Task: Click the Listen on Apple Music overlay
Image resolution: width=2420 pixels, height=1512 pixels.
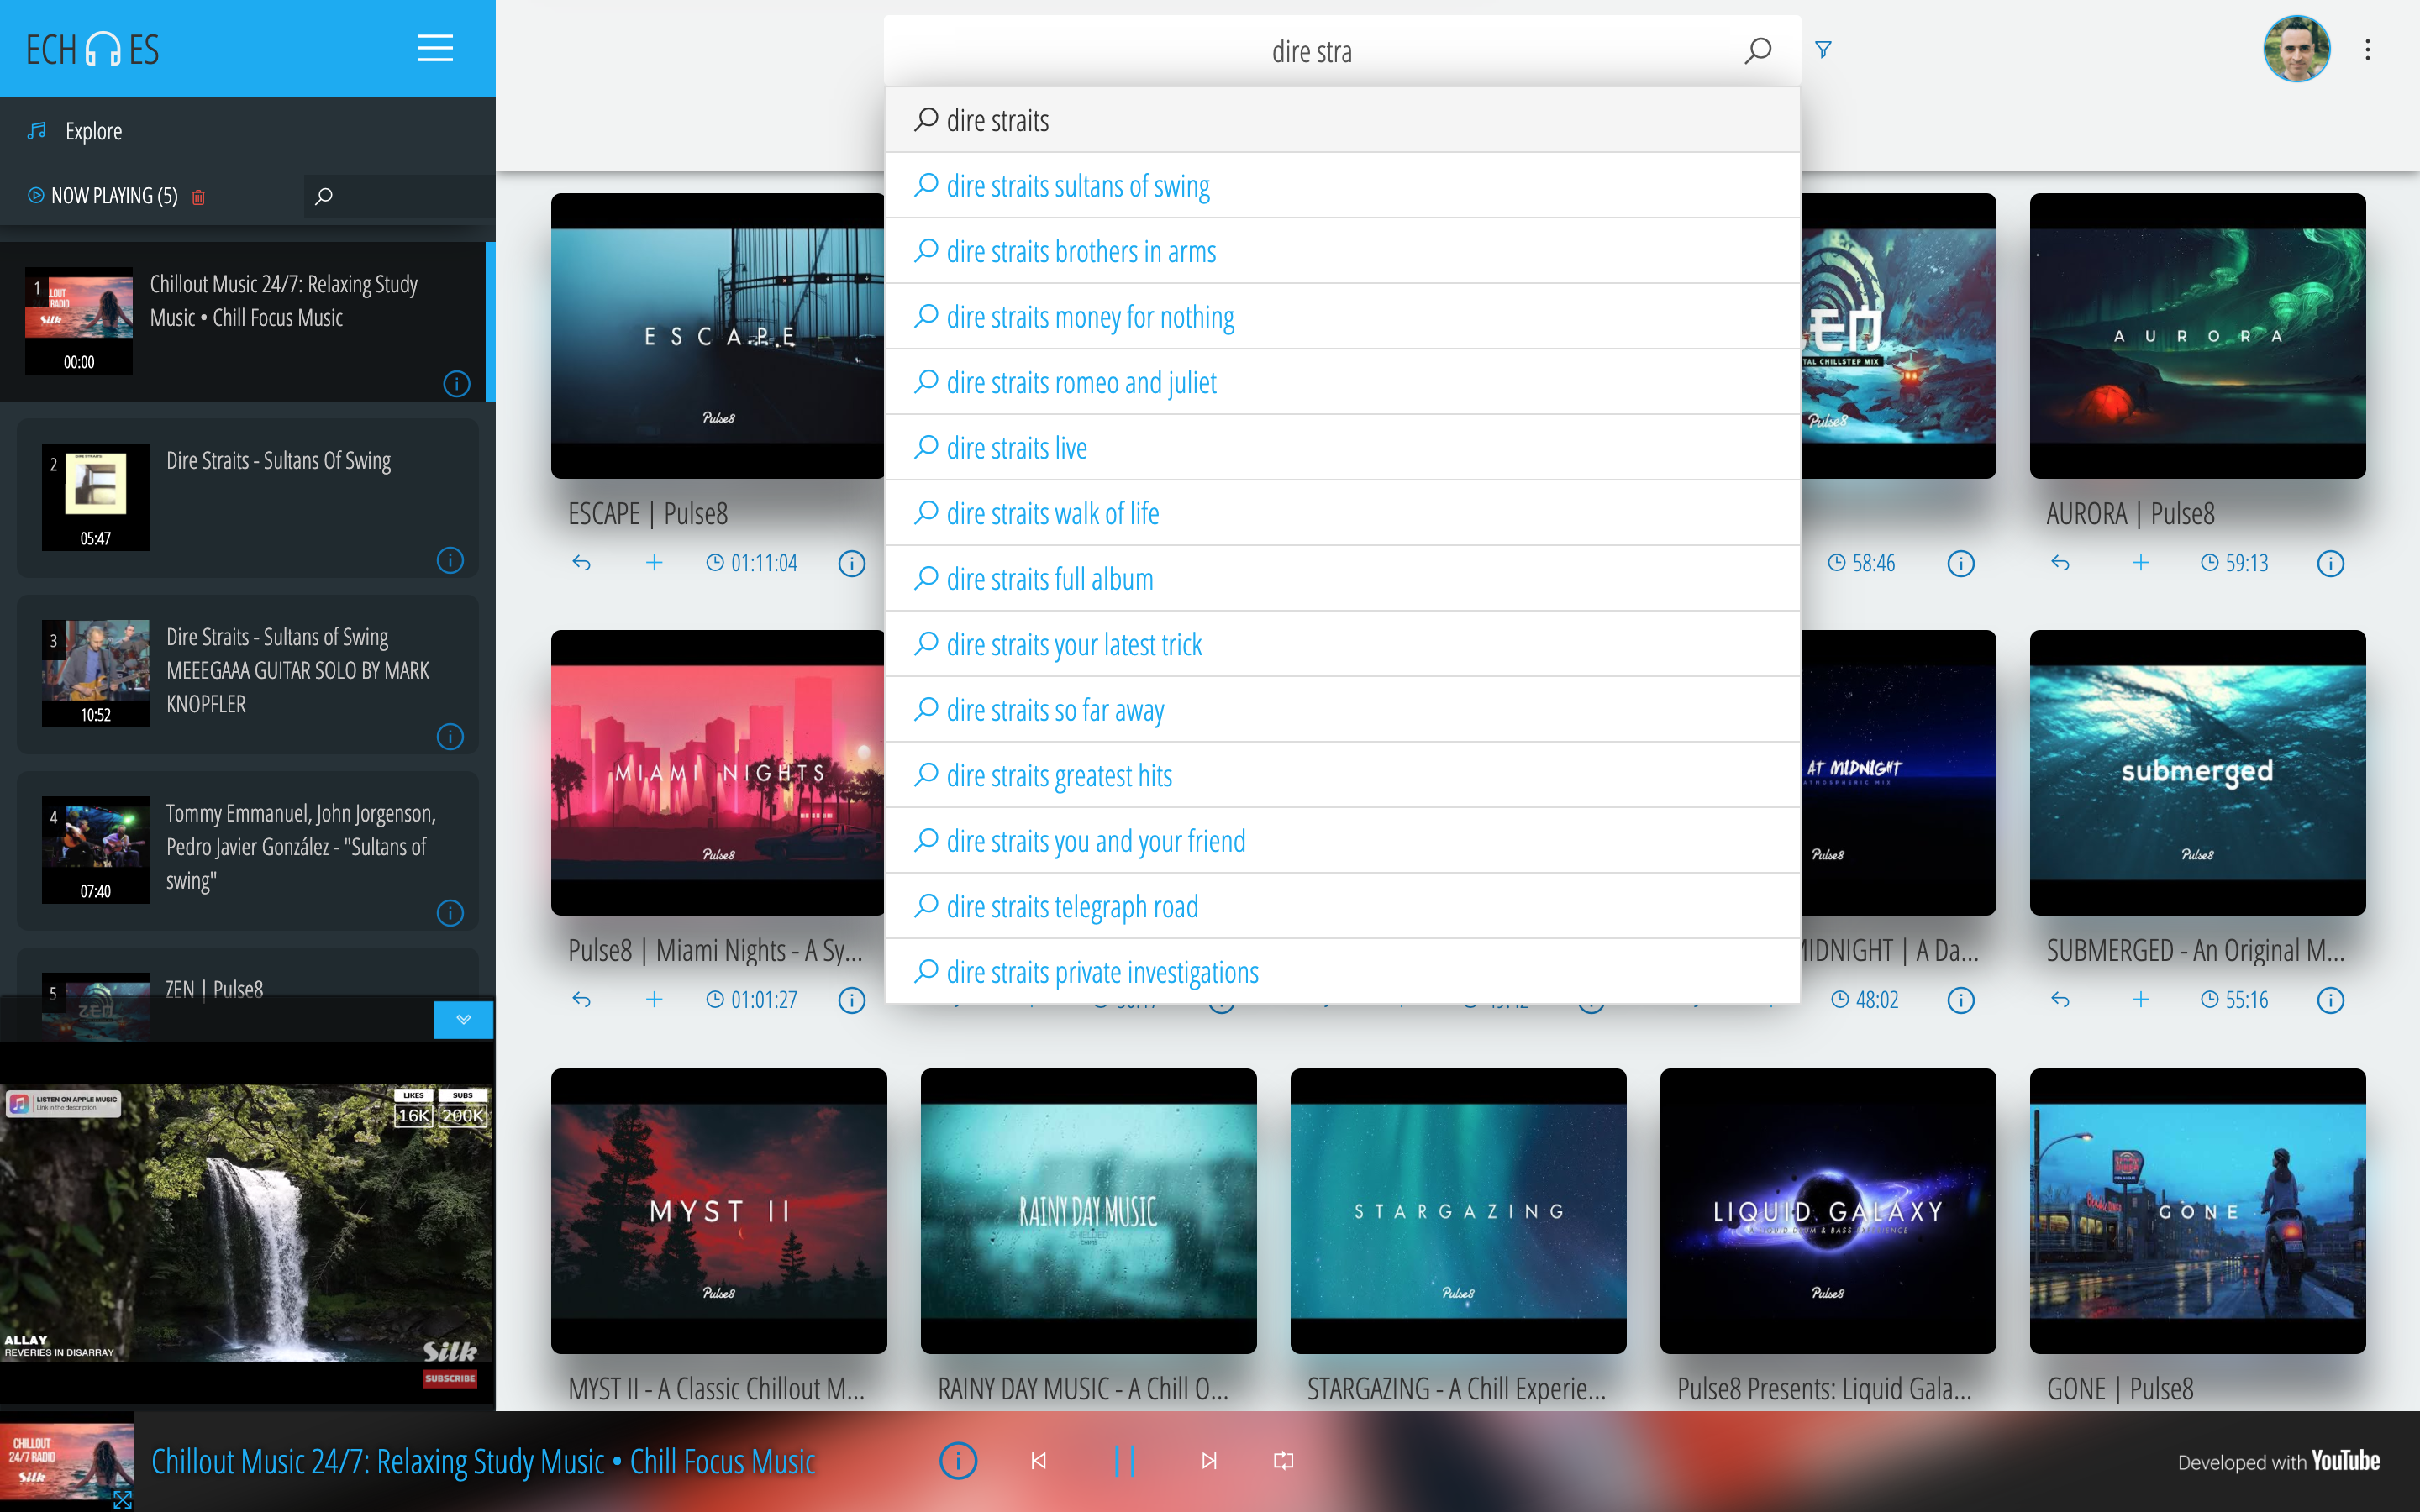Action: (63, 1103)
